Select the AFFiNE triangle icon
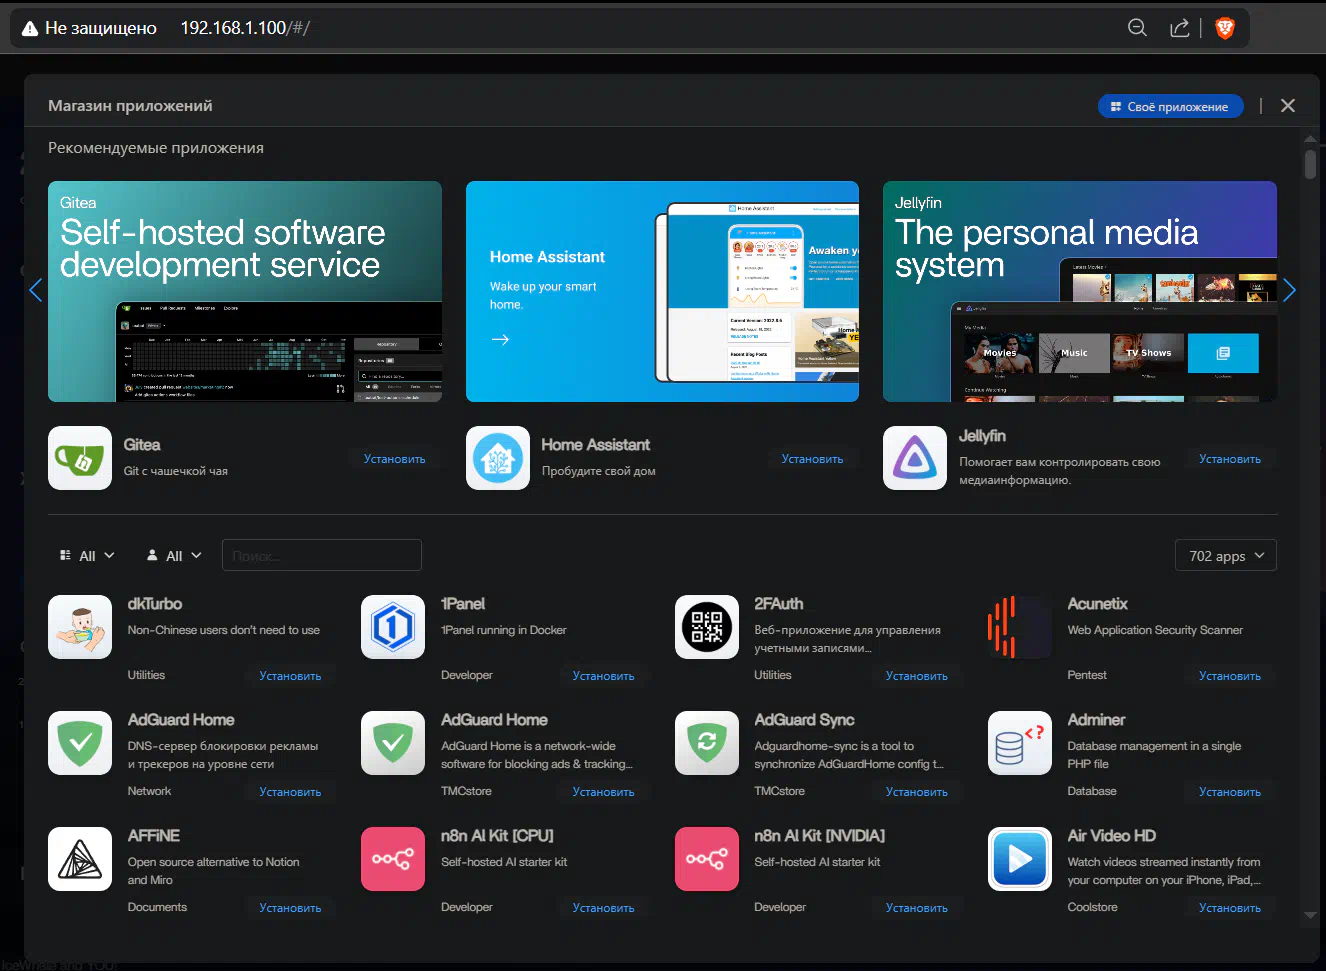 tap(80, 859)
